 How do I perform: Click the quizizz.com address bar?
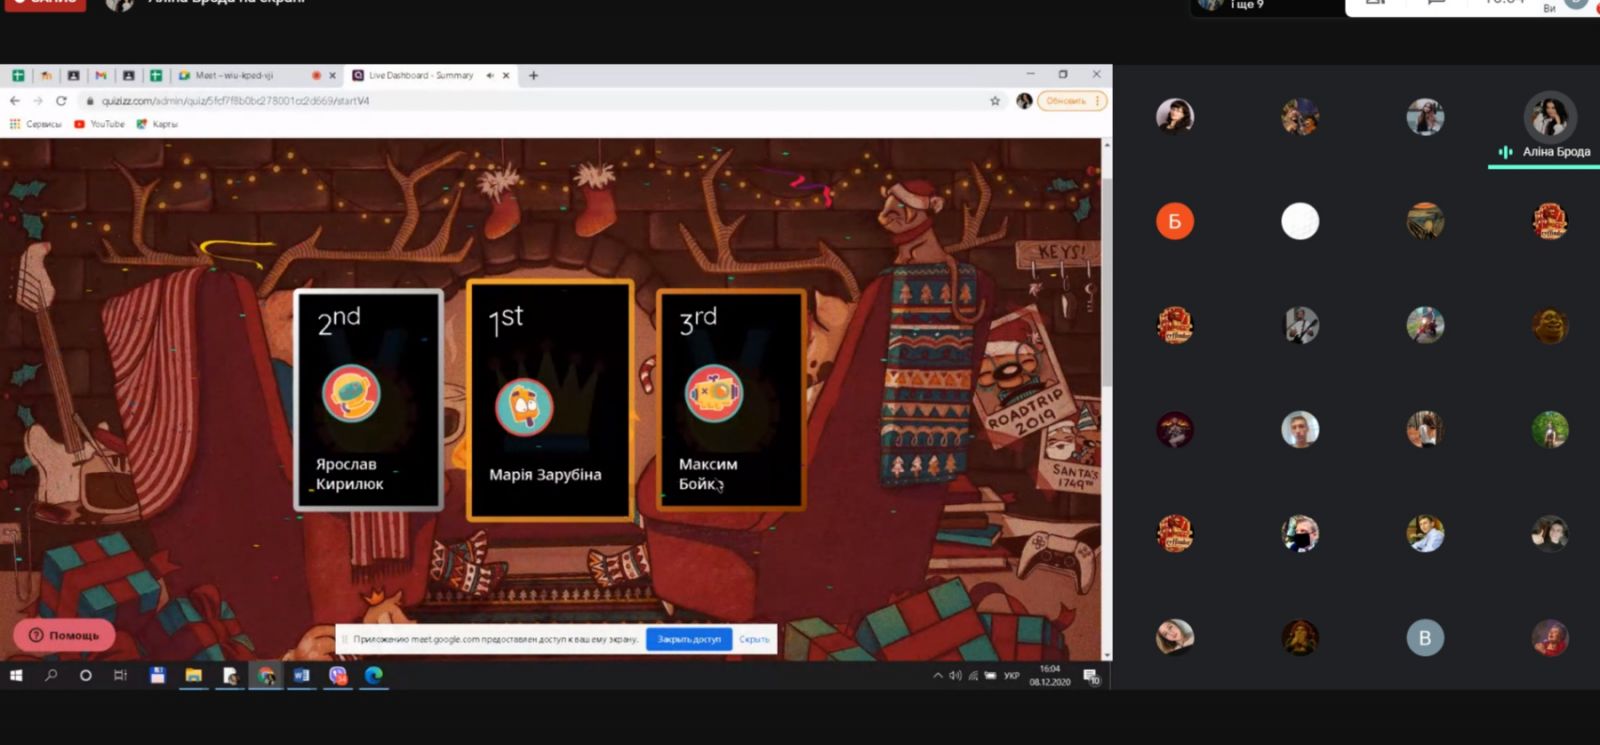click(x=540, y=101)
